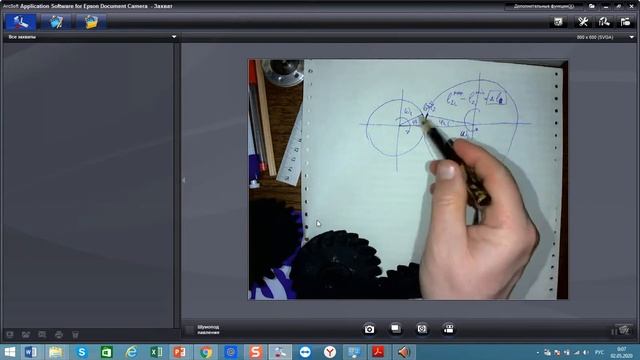Click the camera settings tools icon
The width and height of the screenshot is (640, 360).
[583, 22]
